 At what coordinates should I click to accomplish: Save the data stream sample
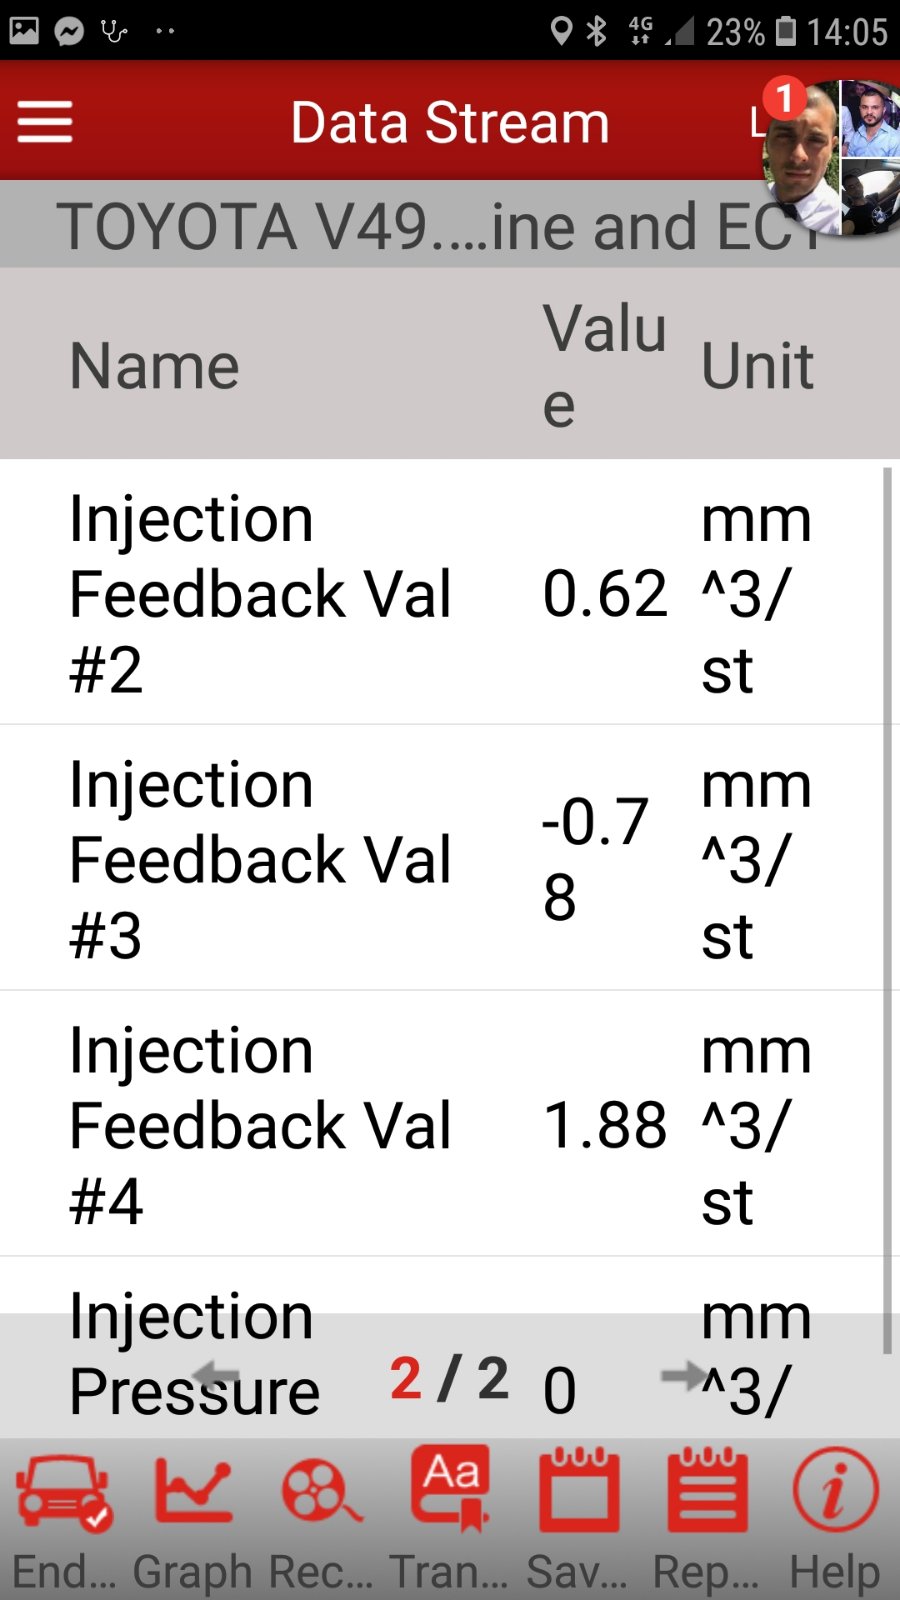coord(578,1492)
